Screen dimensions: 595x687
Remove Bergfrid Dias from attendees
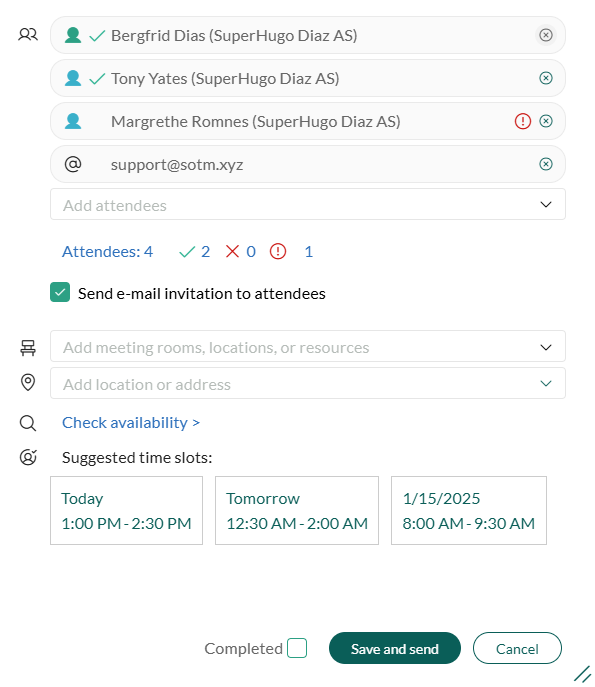point(545,35)
